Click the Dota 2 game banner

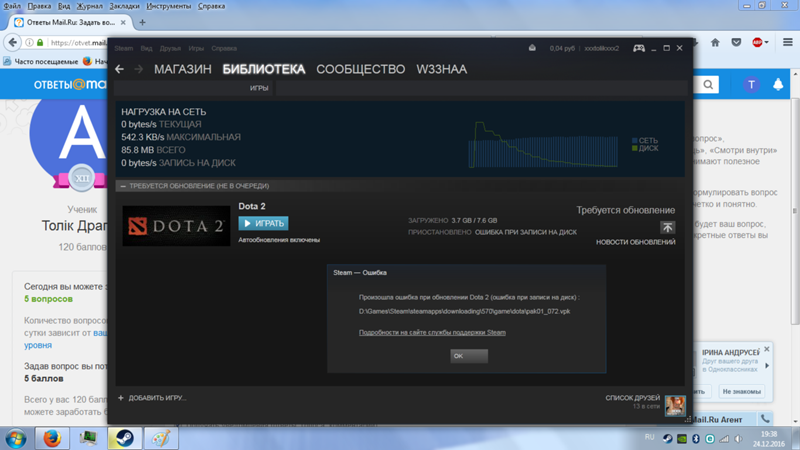click(177, 226)
